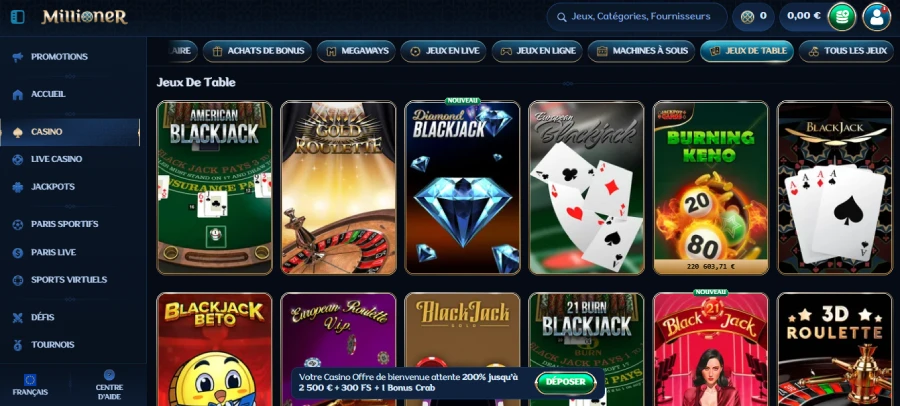Click the Accueil home icon
This screenshot has height=406, width=900.
click(18, 94)
